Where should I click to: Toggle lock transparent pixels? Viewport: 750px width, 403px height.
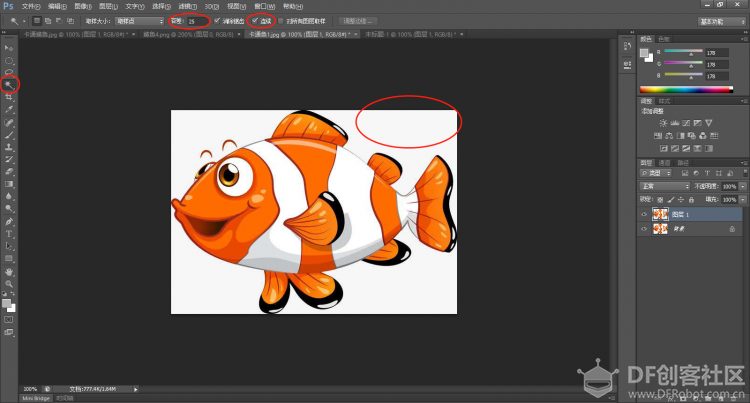tap(660, 200)
